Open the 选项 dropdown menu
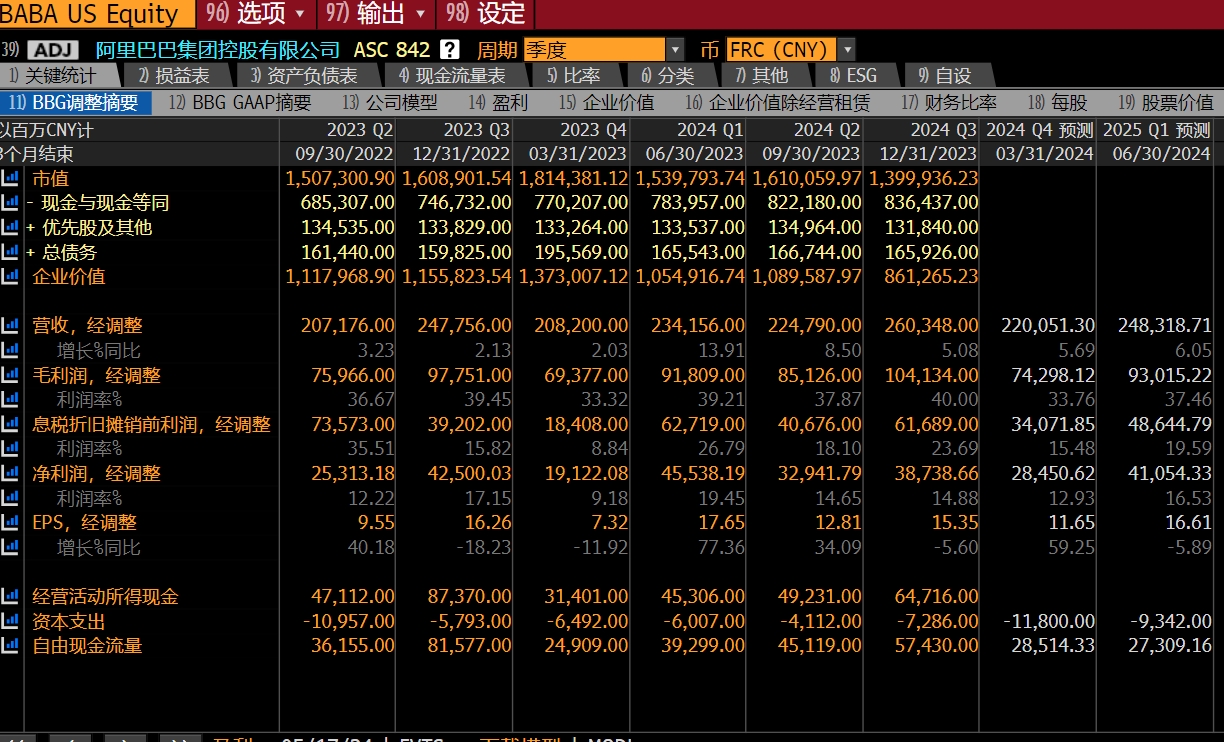 click(x=257, y=14)
